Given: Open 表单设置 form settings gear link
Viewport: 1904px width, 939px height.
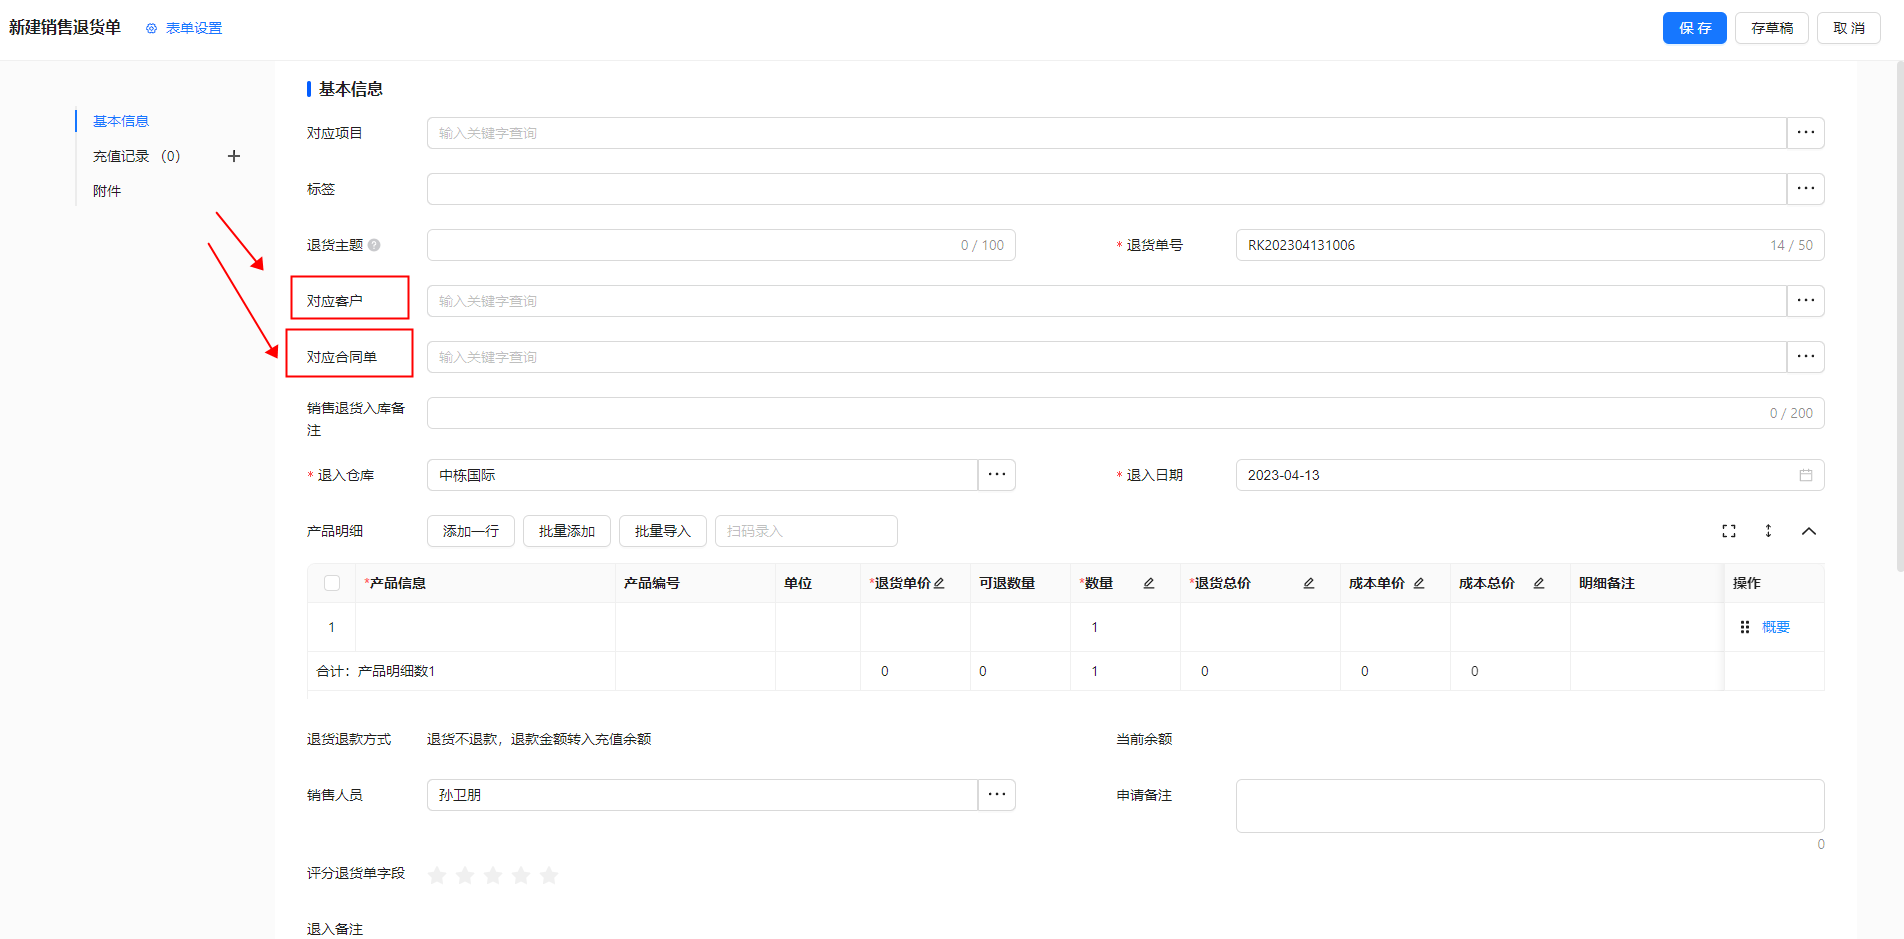Looking at the screenshot, I should [x=184, y=28].
